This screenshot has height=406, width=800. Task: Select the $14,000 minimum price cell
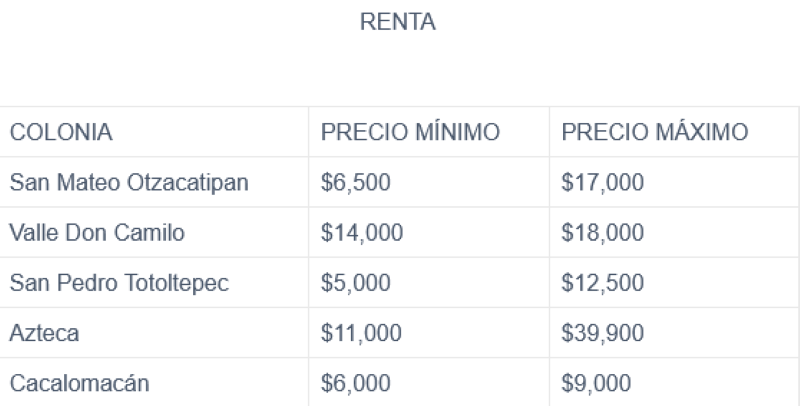click(x=361, y=233)
